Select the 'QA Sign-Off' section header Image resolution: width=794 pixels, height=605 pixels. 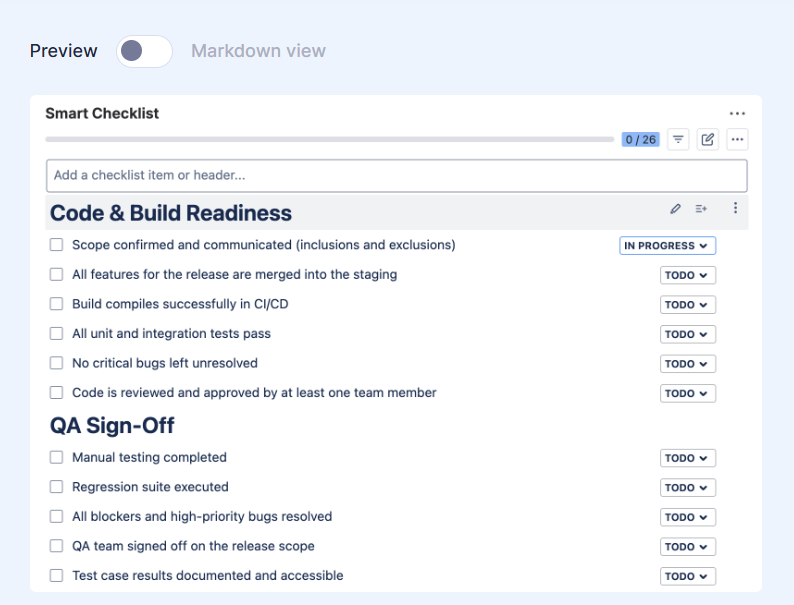[112, 426]
